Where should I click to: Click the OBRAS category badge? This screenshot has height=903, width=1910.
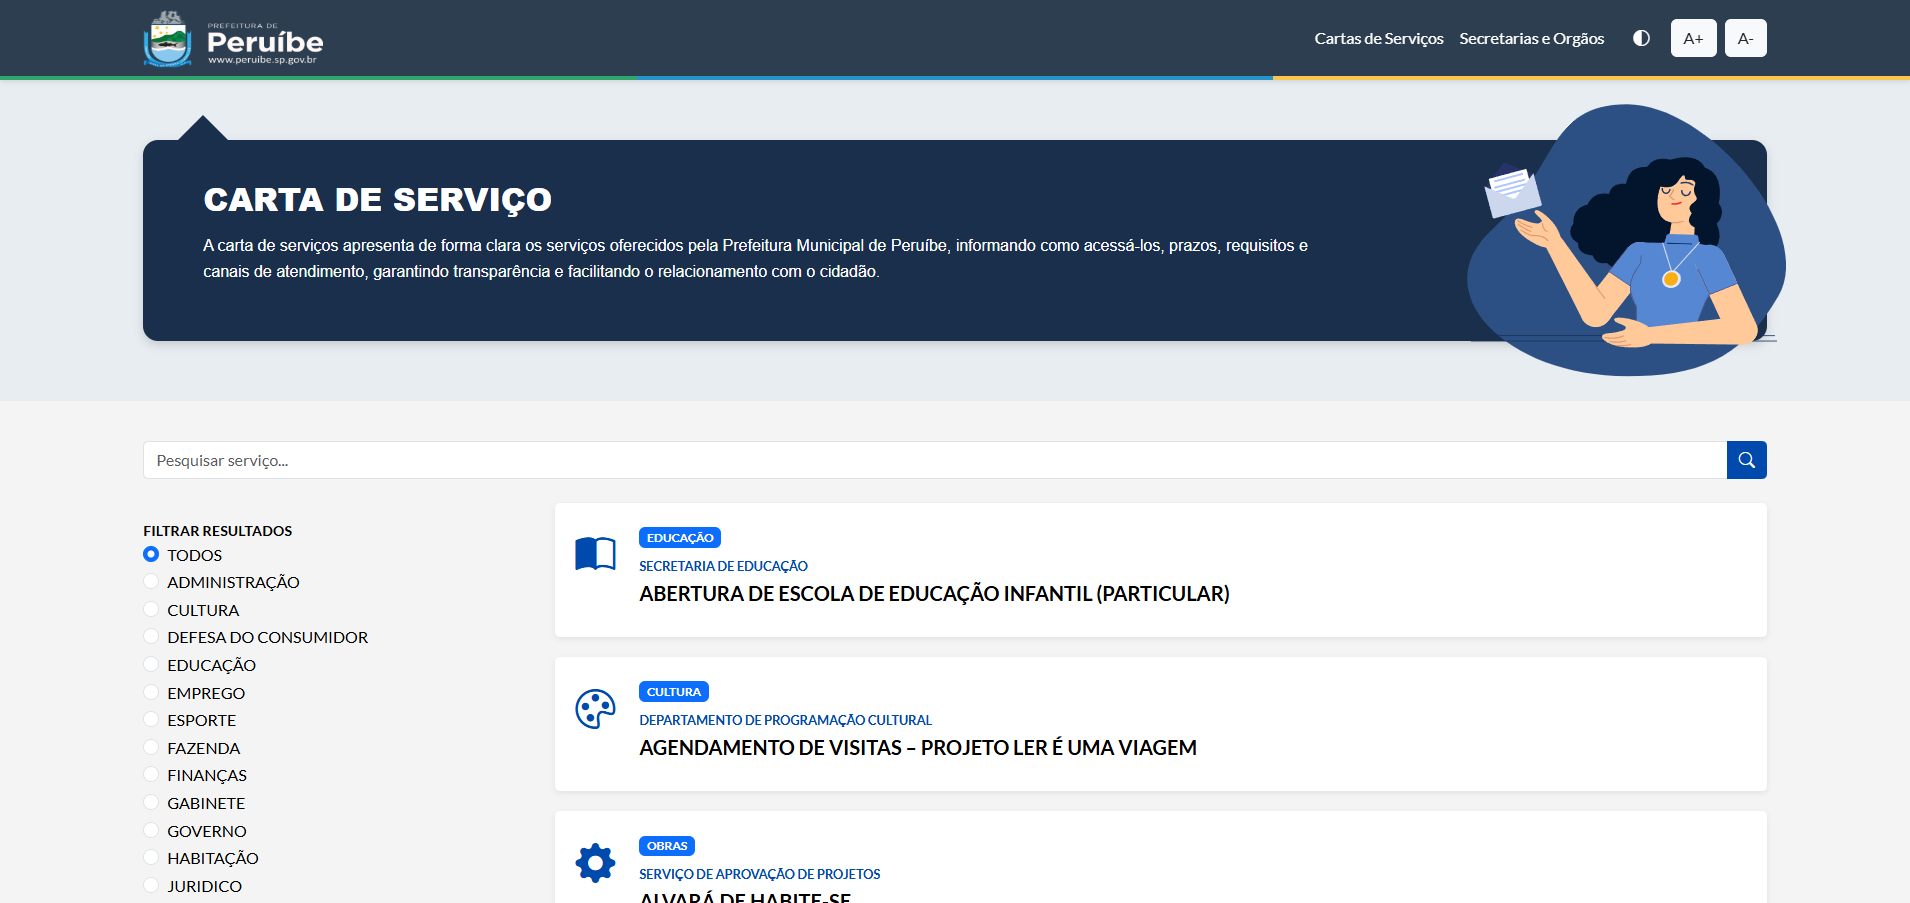click(x=667, y=845)
